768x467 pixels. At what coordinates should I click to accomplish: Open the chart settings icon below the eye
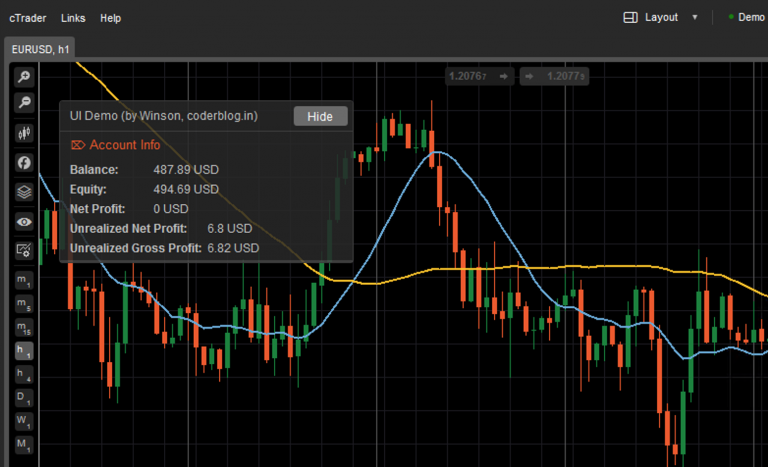23,250
